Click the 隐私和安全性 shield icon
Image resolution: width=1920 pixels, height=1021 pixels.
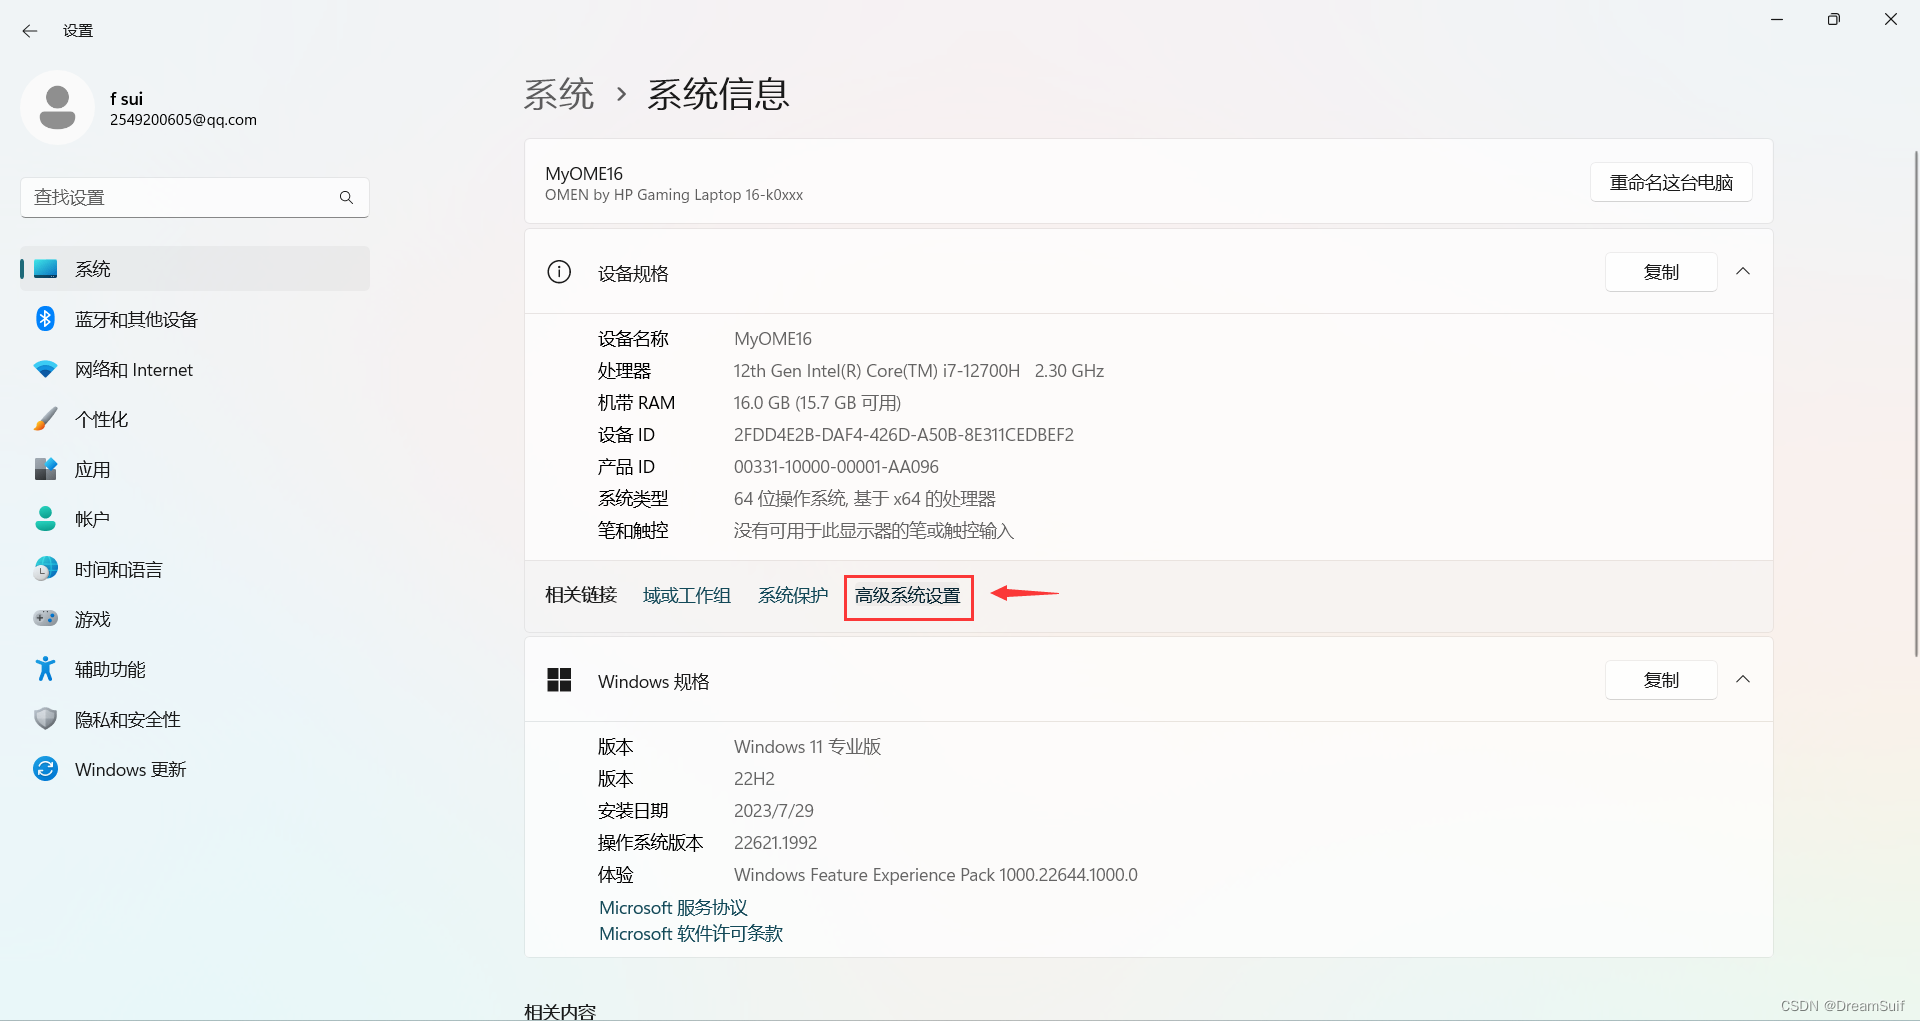[46, 719]
